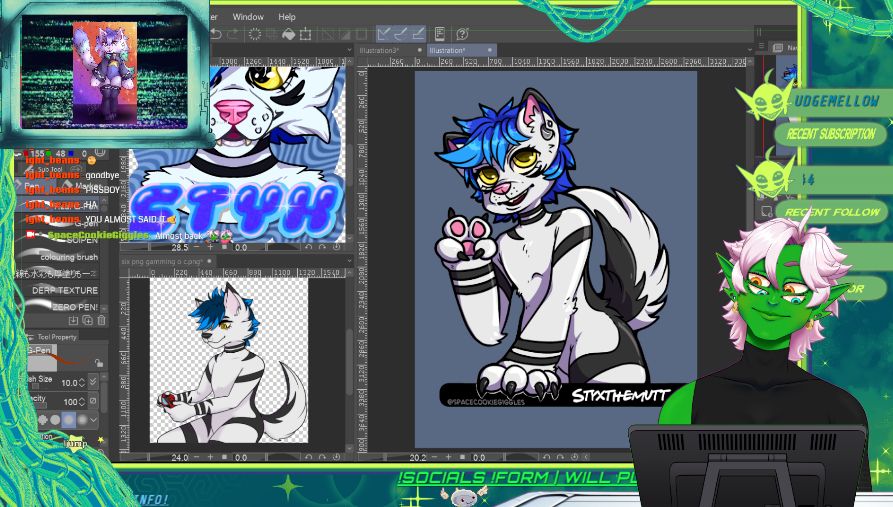893x507 pixels.
Task: Toggle the Tool Property lock icon
Action: 99,363
